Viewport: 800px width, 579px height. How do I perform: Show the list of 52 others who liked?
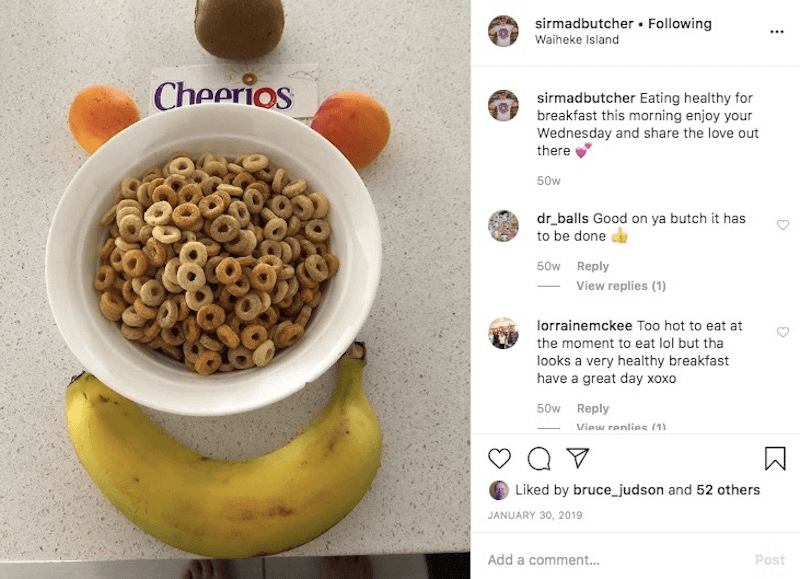pos(728,490)
